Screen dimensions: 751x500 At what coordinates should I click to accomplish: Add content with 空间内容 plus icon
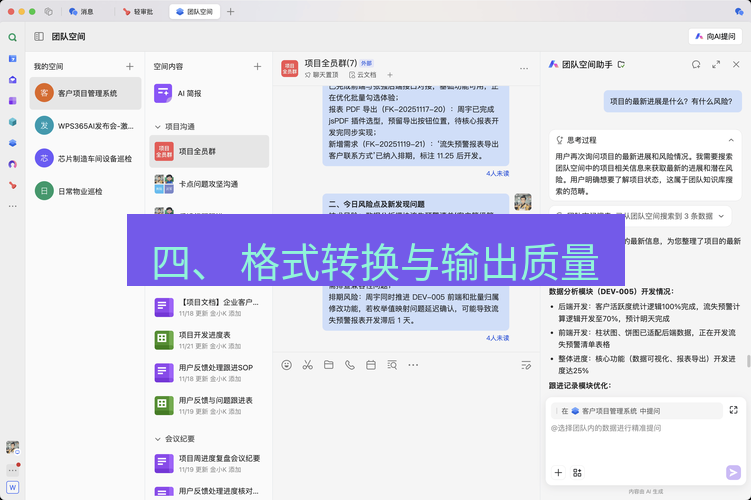point(257,67)
